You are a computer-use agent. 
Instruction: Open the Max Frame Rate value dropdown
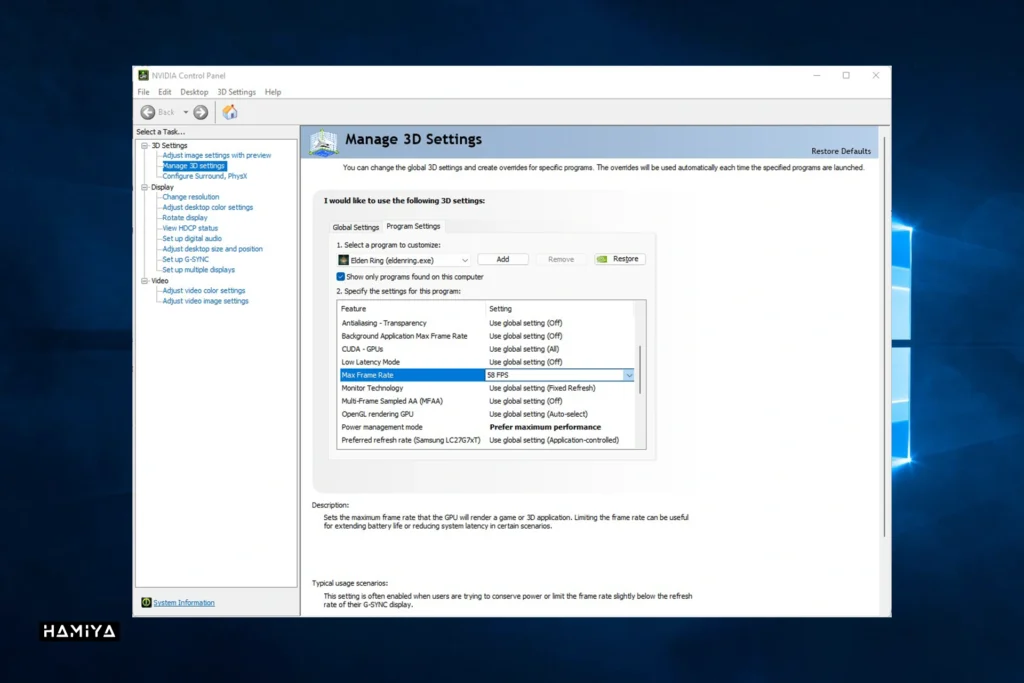628,375
